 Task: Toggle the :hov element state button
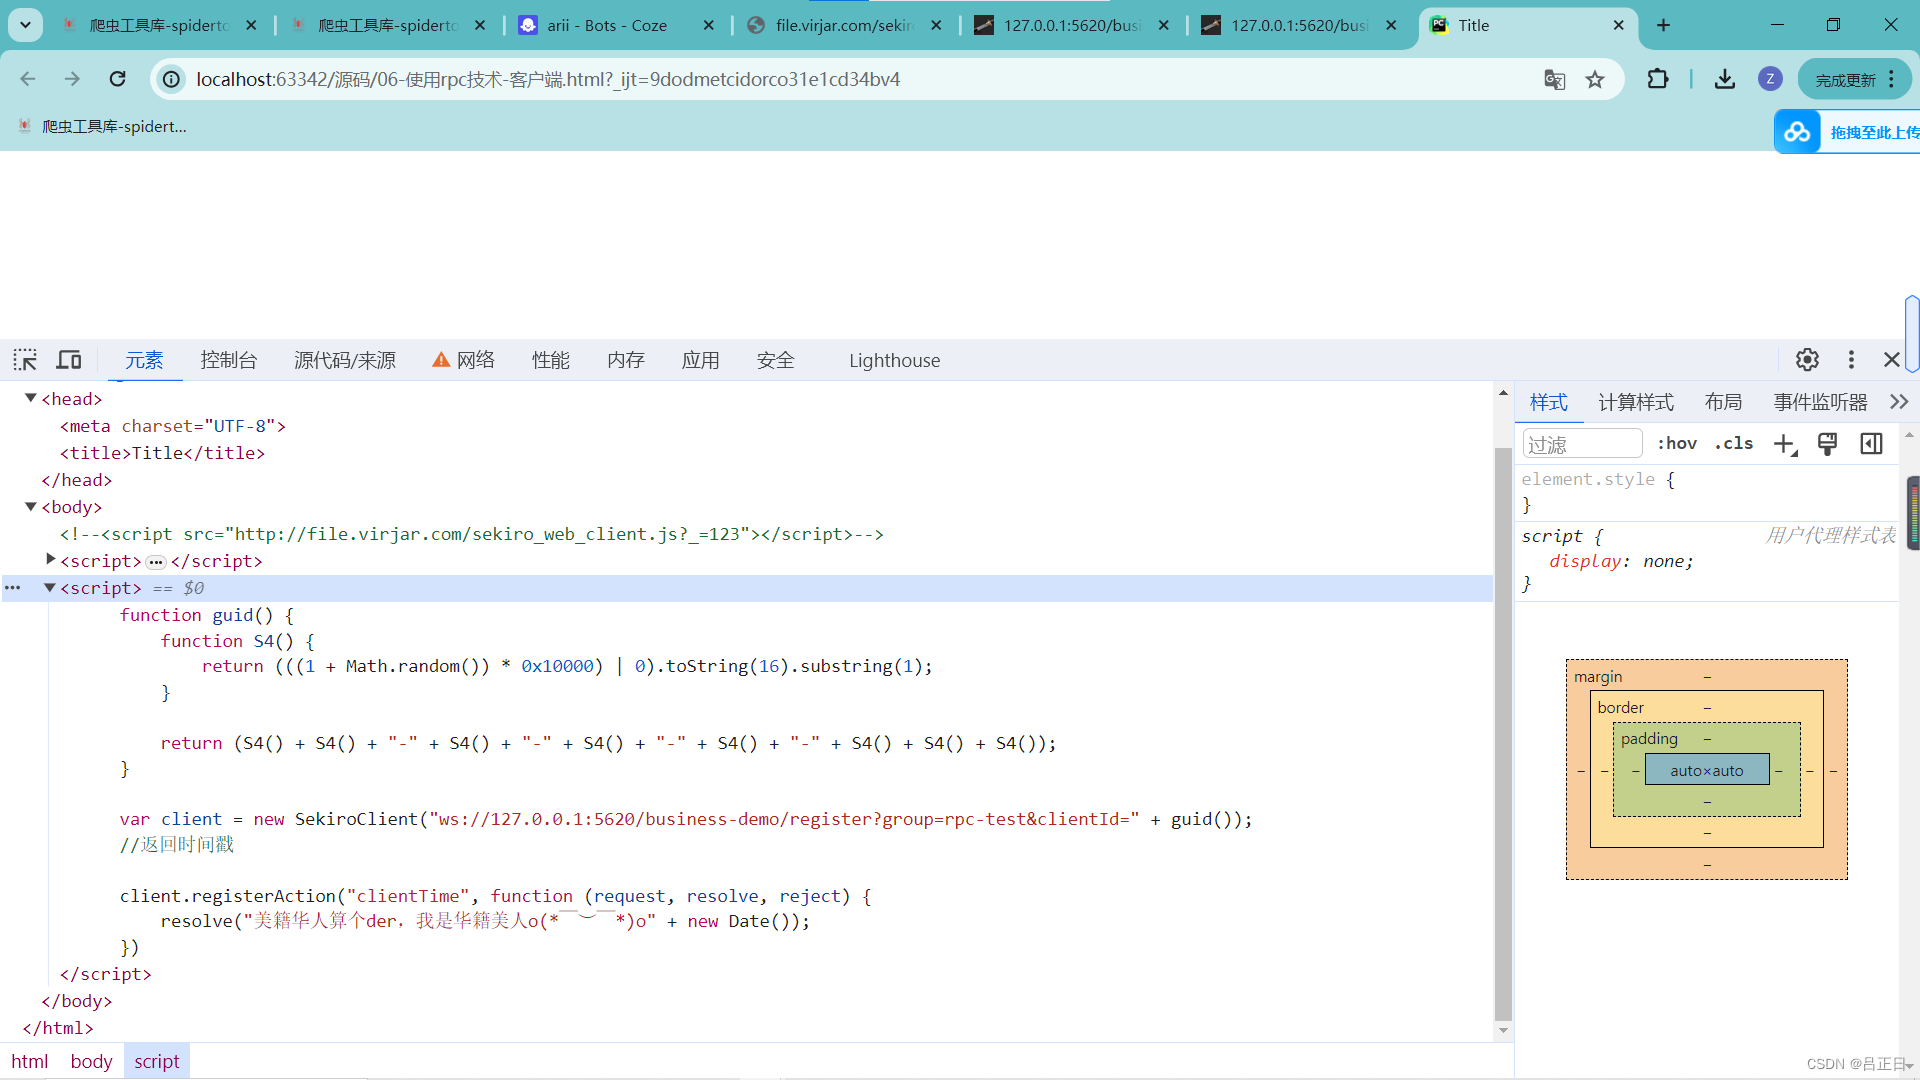[1677, 444]
